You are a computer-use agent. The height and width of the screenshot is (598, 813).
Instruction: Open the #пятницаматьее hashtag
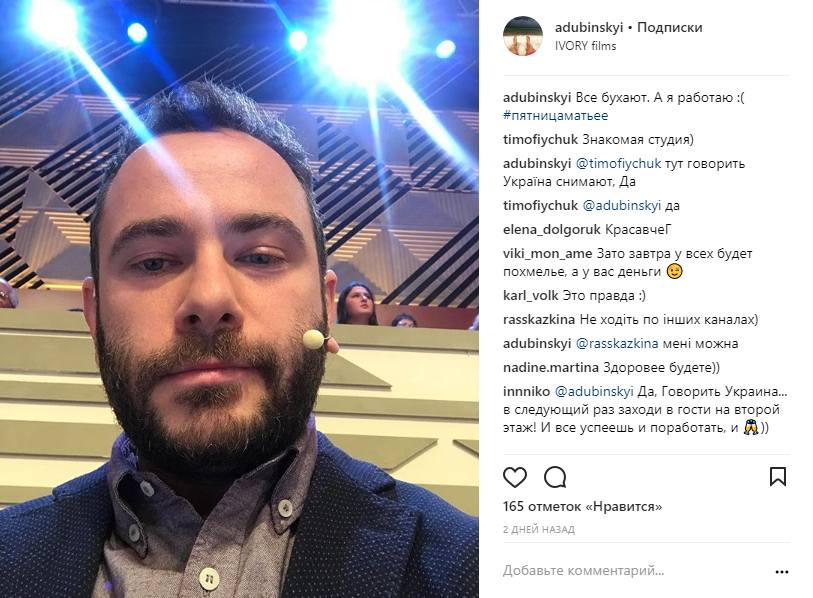[x=555, y=116]
